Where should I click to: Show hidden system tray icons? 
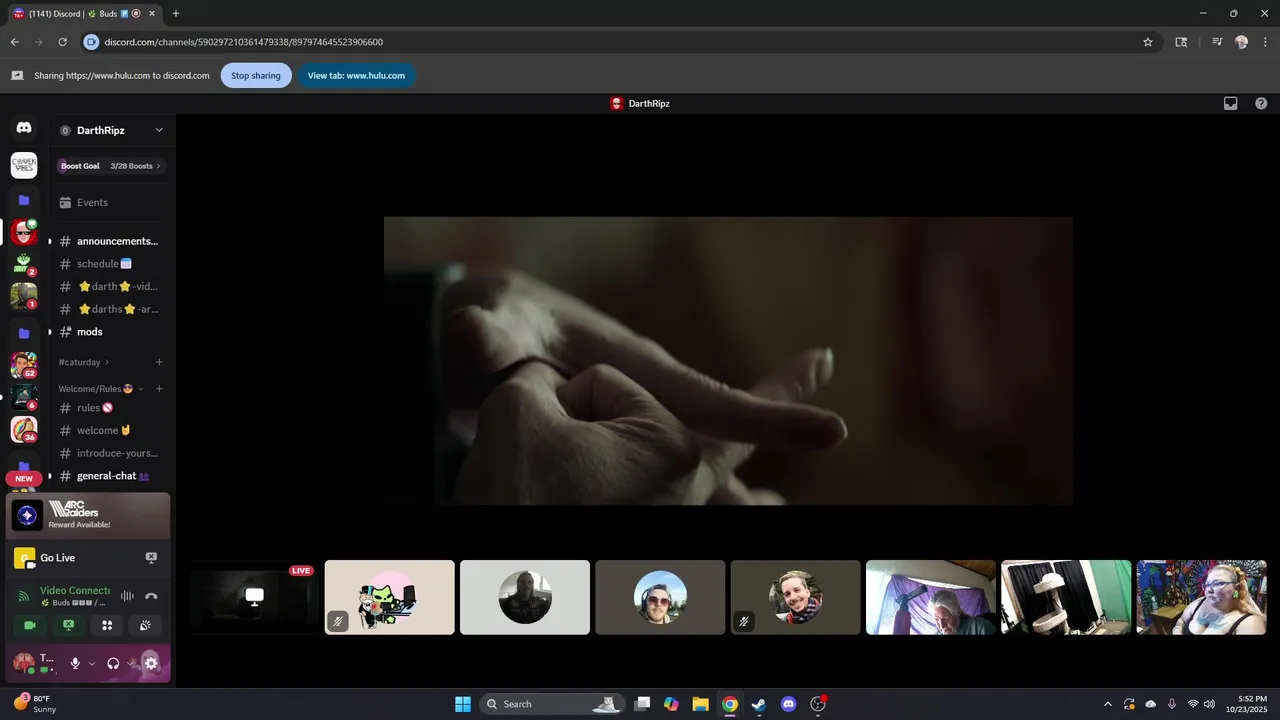1107,704
